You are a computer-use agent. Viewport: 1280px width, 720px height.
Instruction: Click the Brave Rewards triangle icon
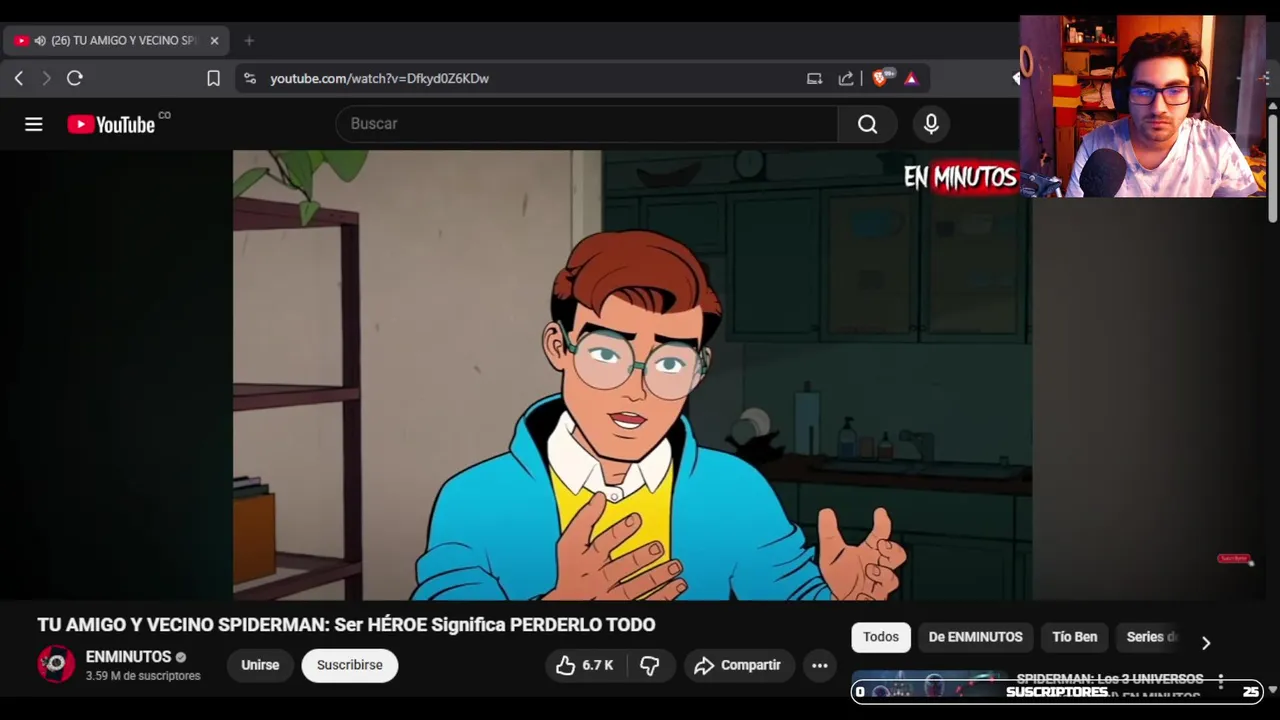pos(911,78)
